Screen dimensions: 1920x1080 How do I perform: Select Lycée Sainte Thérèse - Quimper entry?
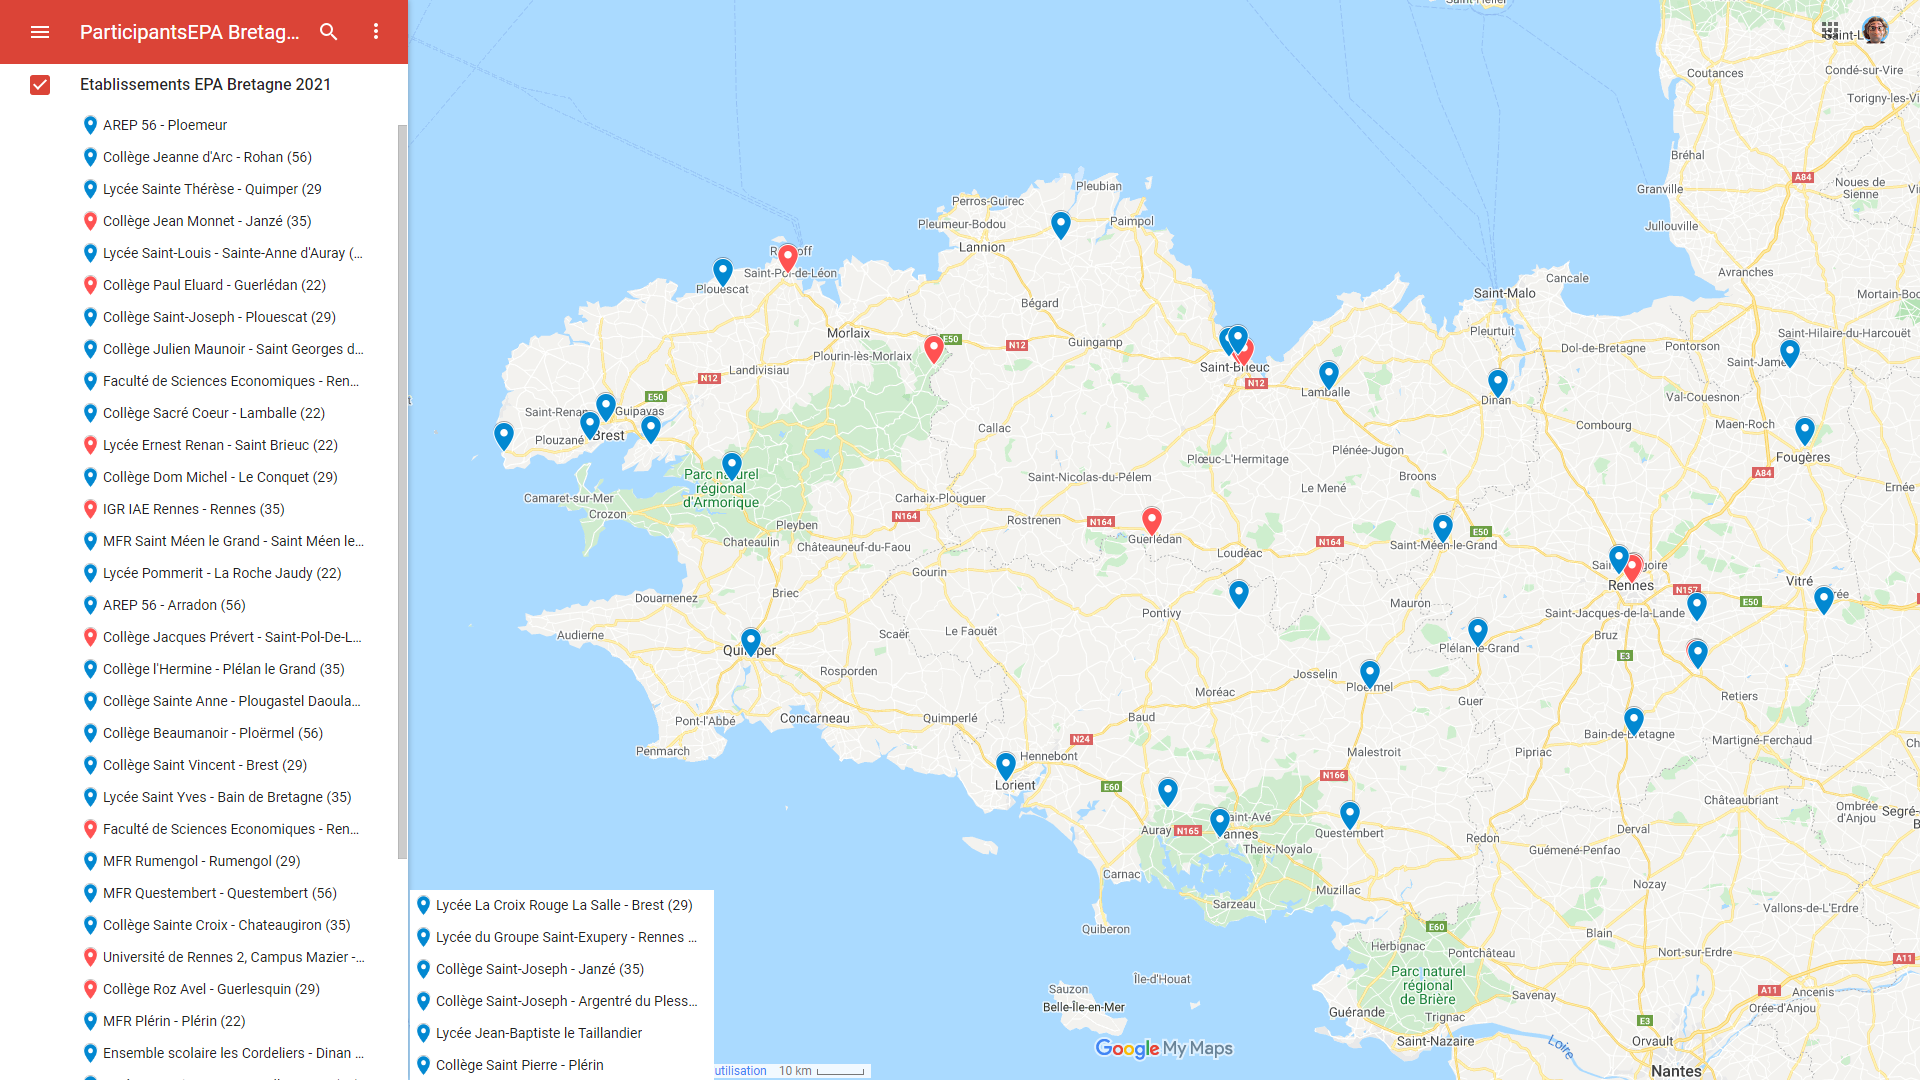click(212, 189)
